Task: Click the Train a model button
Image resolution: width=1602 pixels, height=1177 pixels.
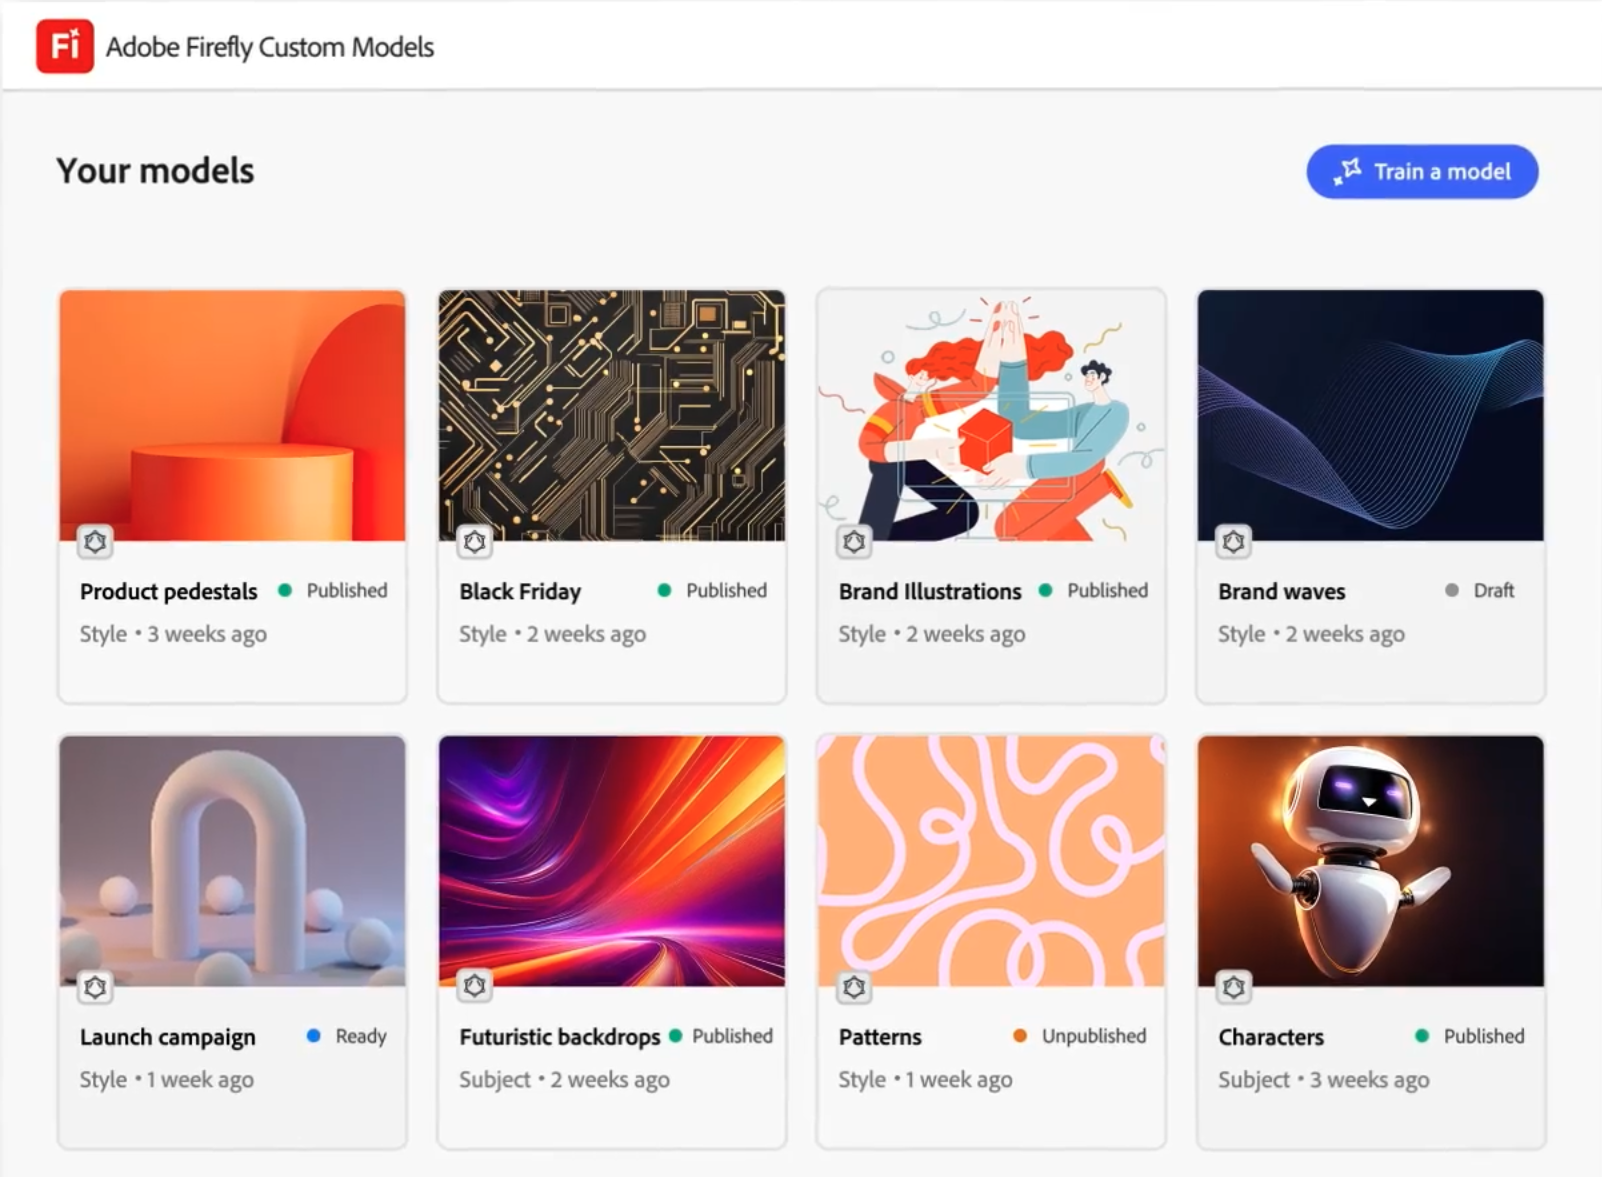Action: [1421, 172]
